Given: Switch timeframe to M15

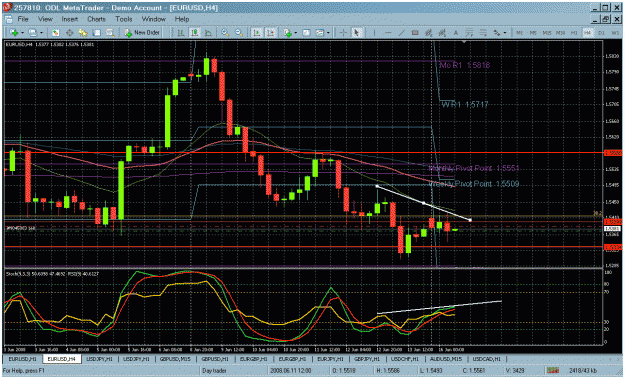Looking at the screenshot, I should [x=547, y=33].
